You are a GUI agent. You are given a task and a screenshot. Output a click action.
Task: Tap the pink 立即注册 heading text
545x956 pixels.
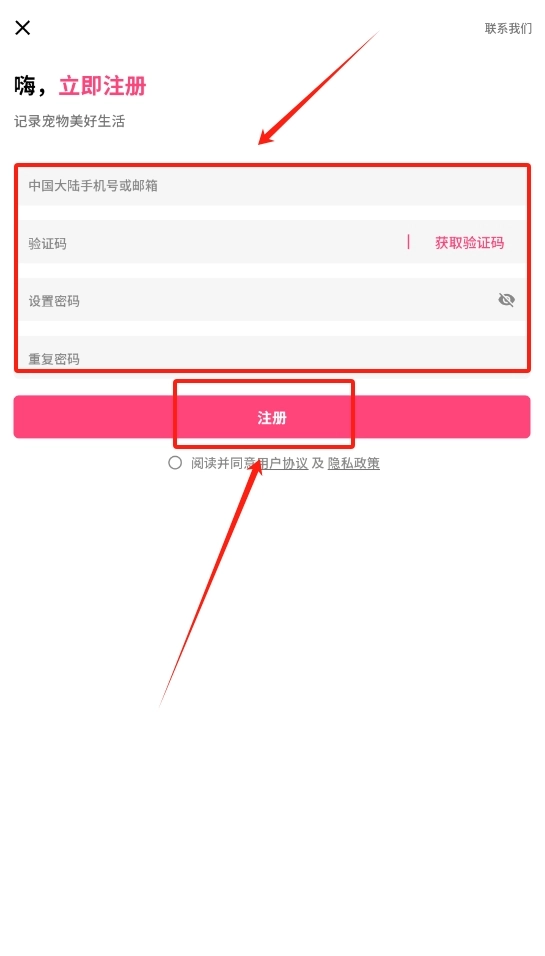pos(102,86)
